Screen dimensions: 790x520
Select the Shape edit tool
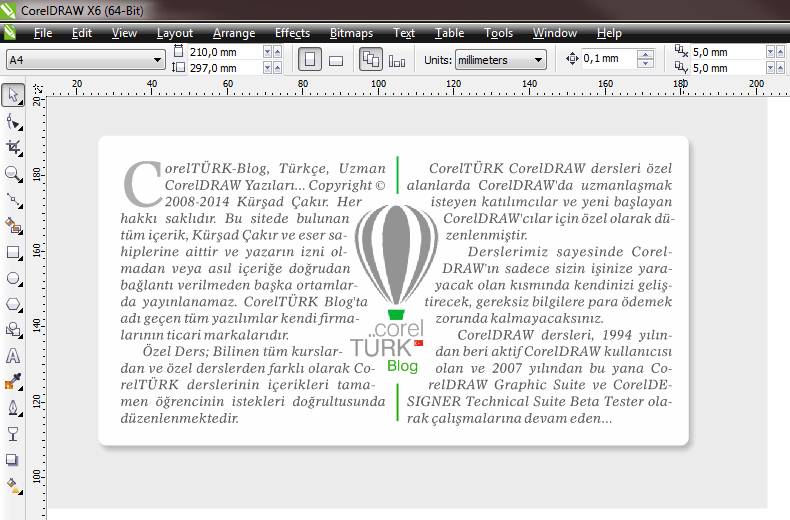[13, 122]
